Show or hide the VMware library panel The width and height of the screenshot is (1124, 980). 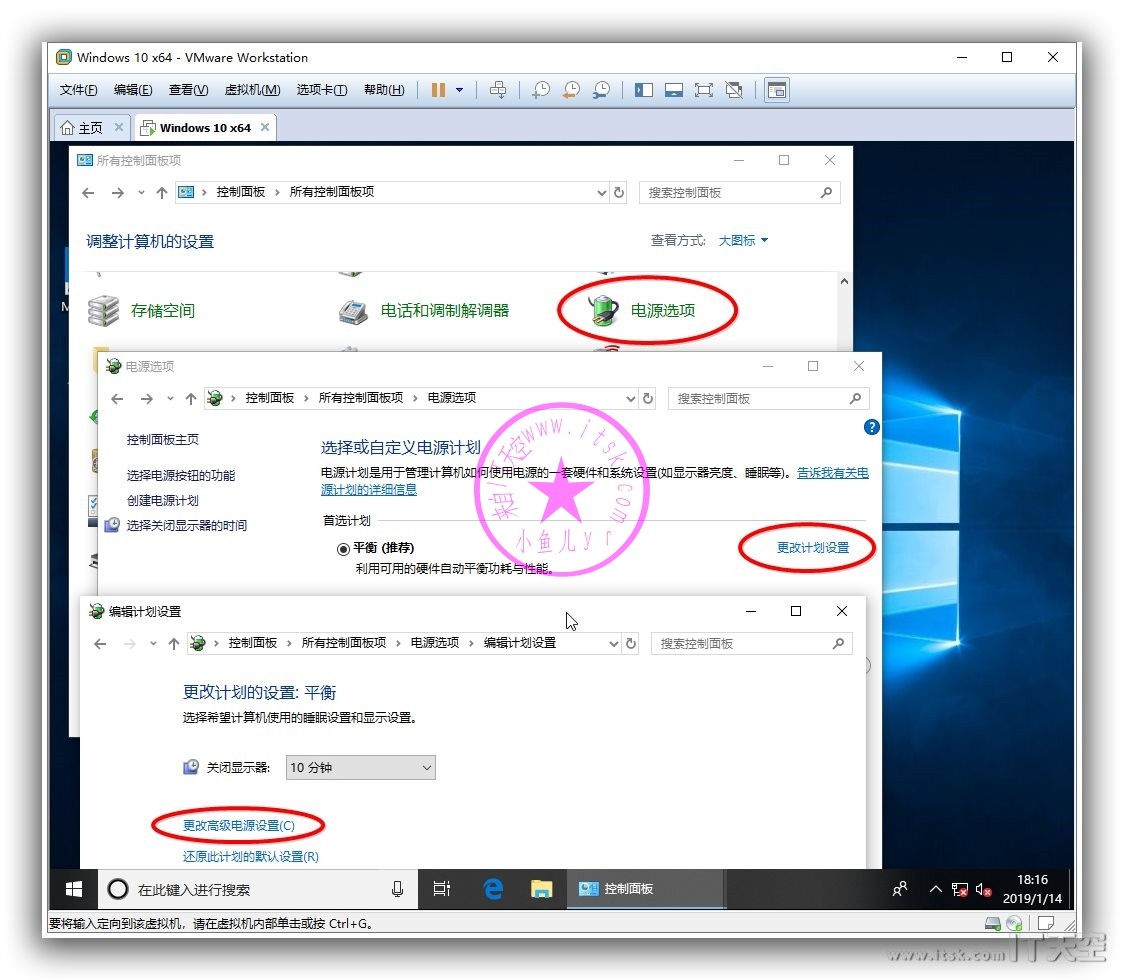coord(644,90)
